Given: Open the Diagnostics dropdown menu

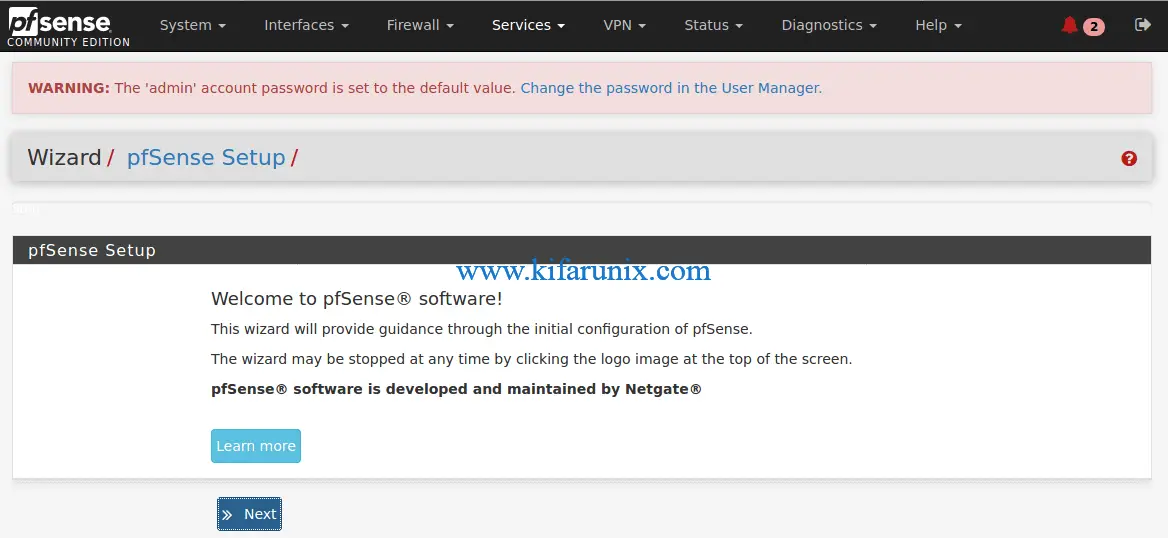Looking at the screenshot, I should point(829,25).
